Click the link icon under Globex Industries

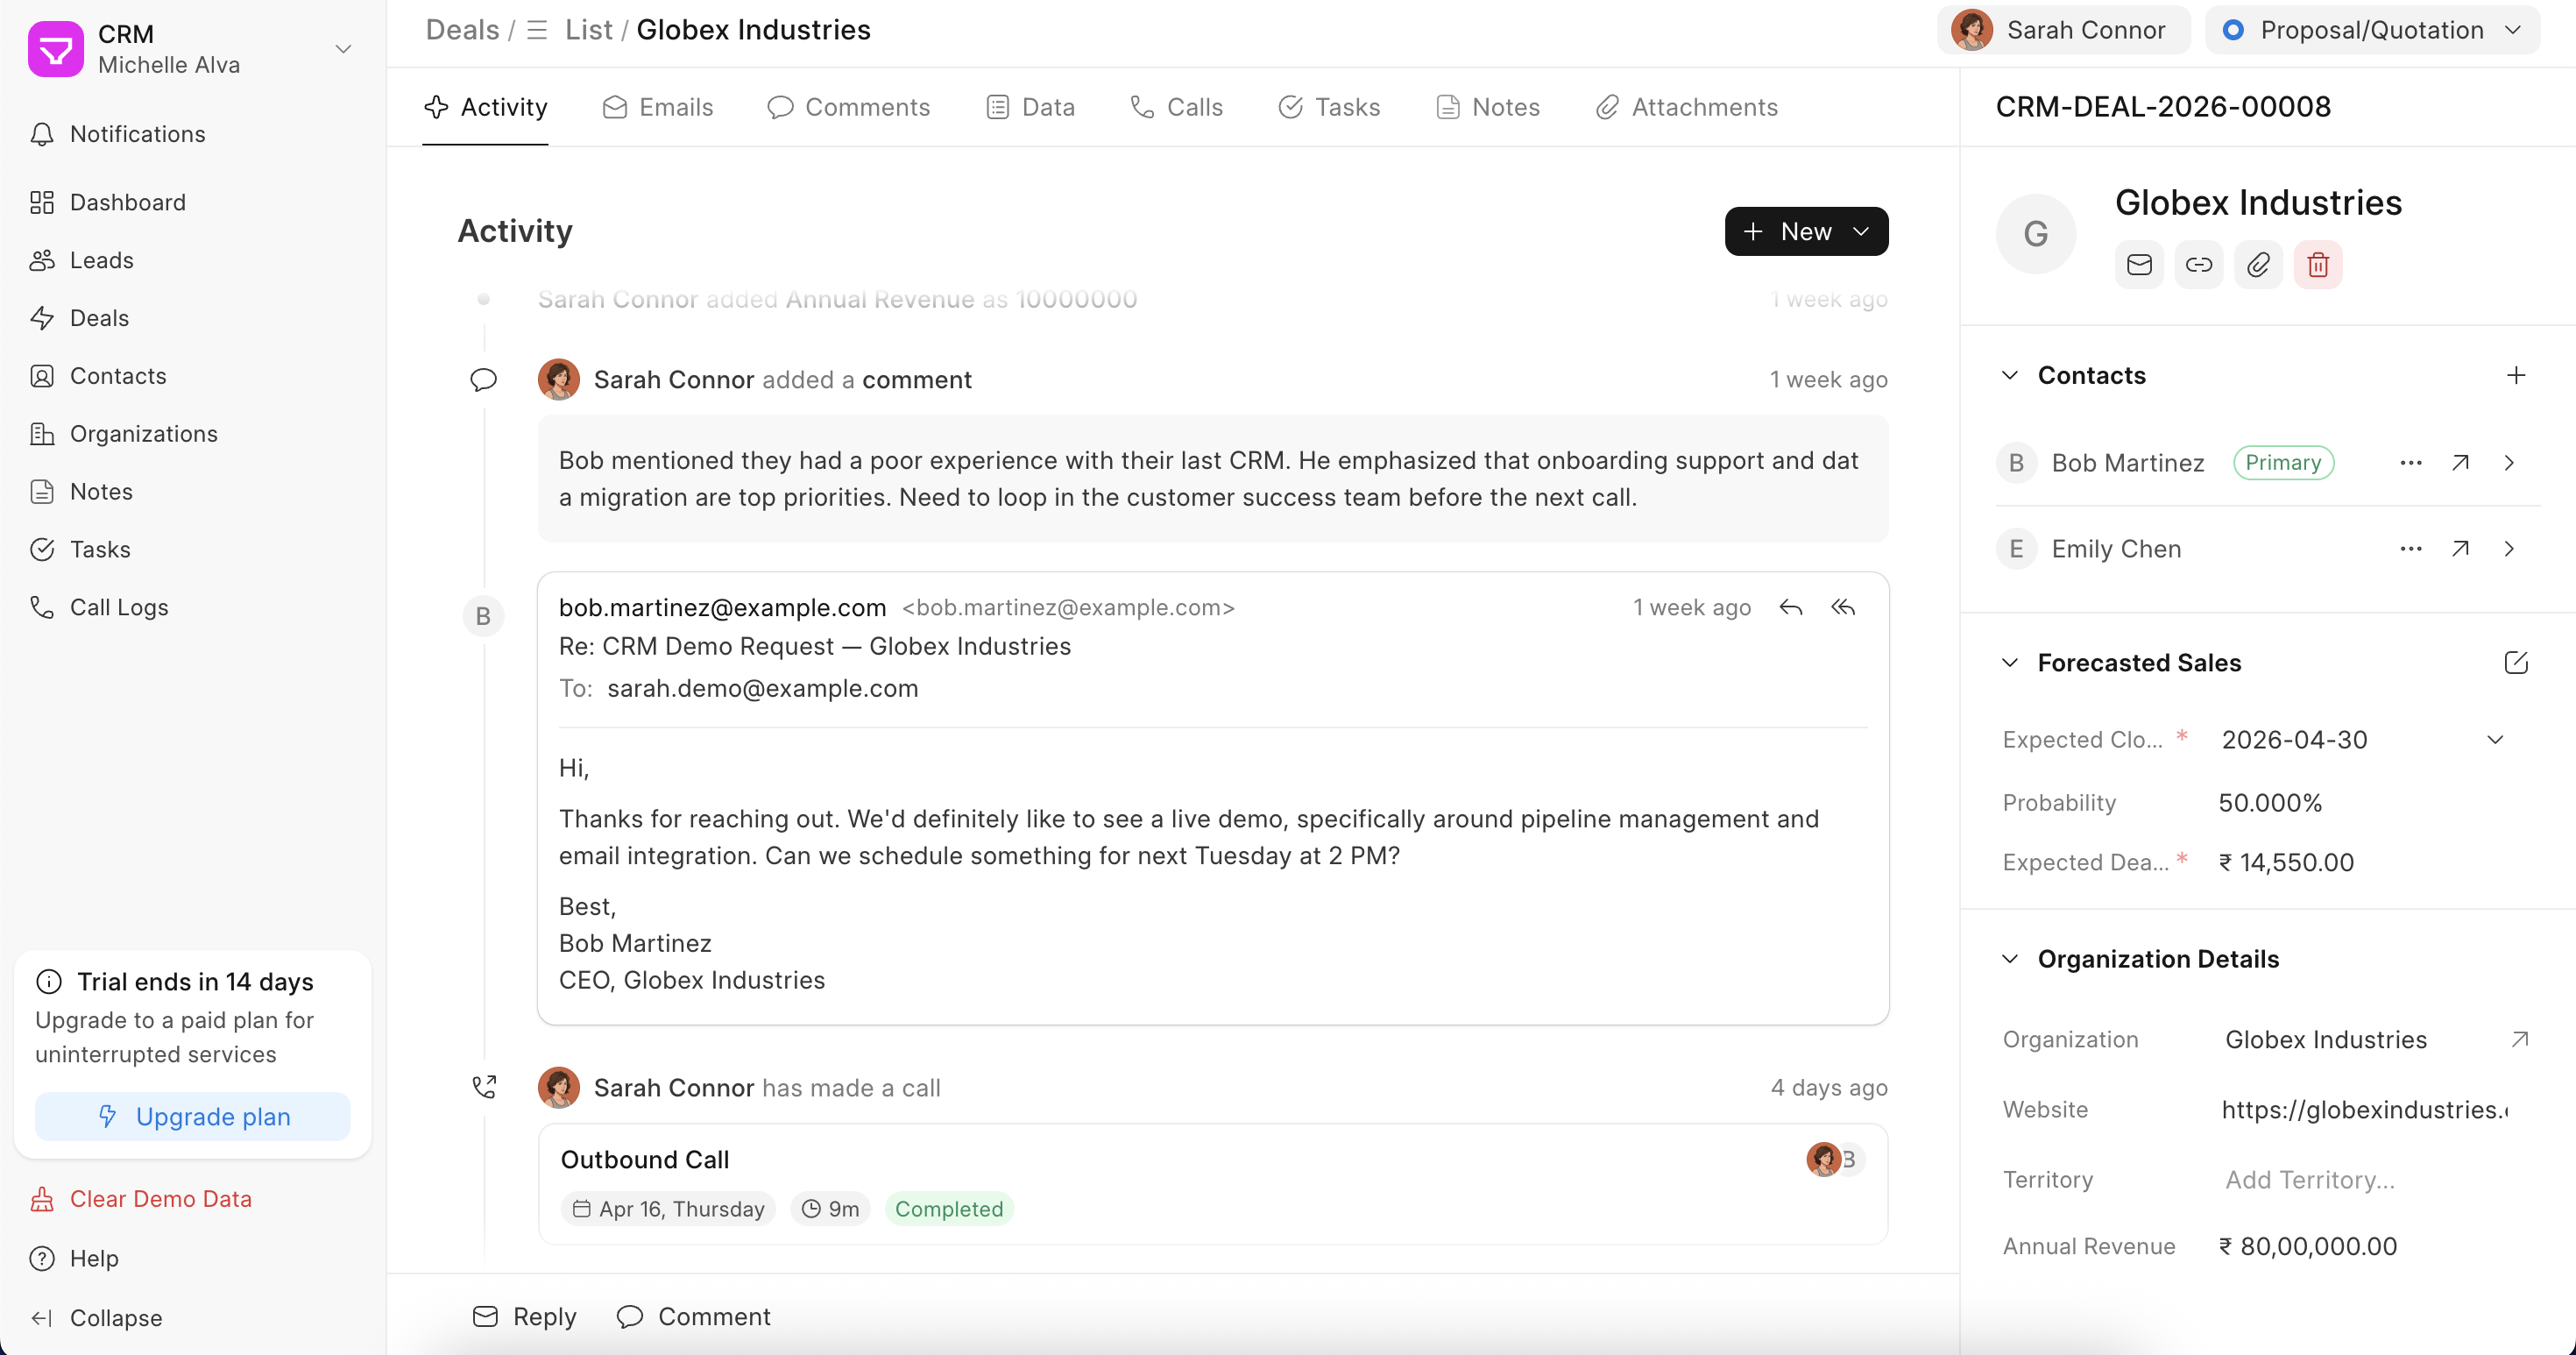[x=2198, y=265]
